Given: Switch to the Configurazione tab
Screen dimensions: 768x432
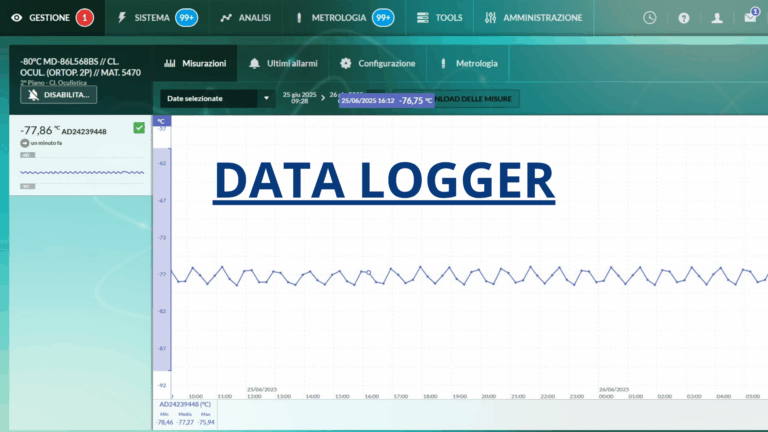Looking at the screenshot, I should point(377,63).
